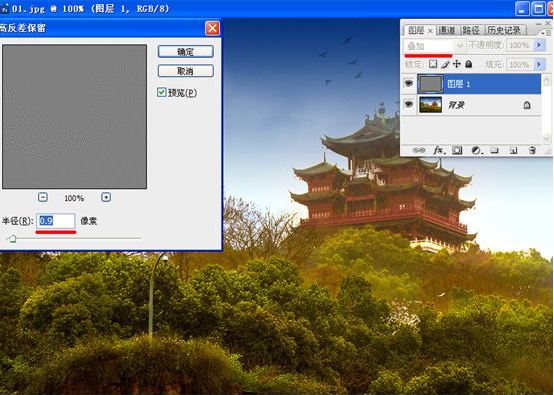This screenshot has width=554, height=395.
Task: Close the 图层 tab with x
Action: [430, 31]
